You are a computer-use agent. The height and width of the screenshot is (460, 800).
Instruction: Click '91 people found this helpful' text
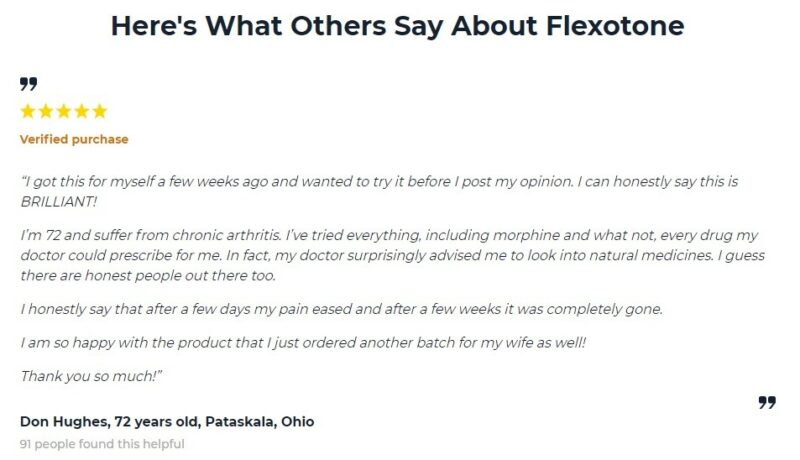tap(102, 443)
